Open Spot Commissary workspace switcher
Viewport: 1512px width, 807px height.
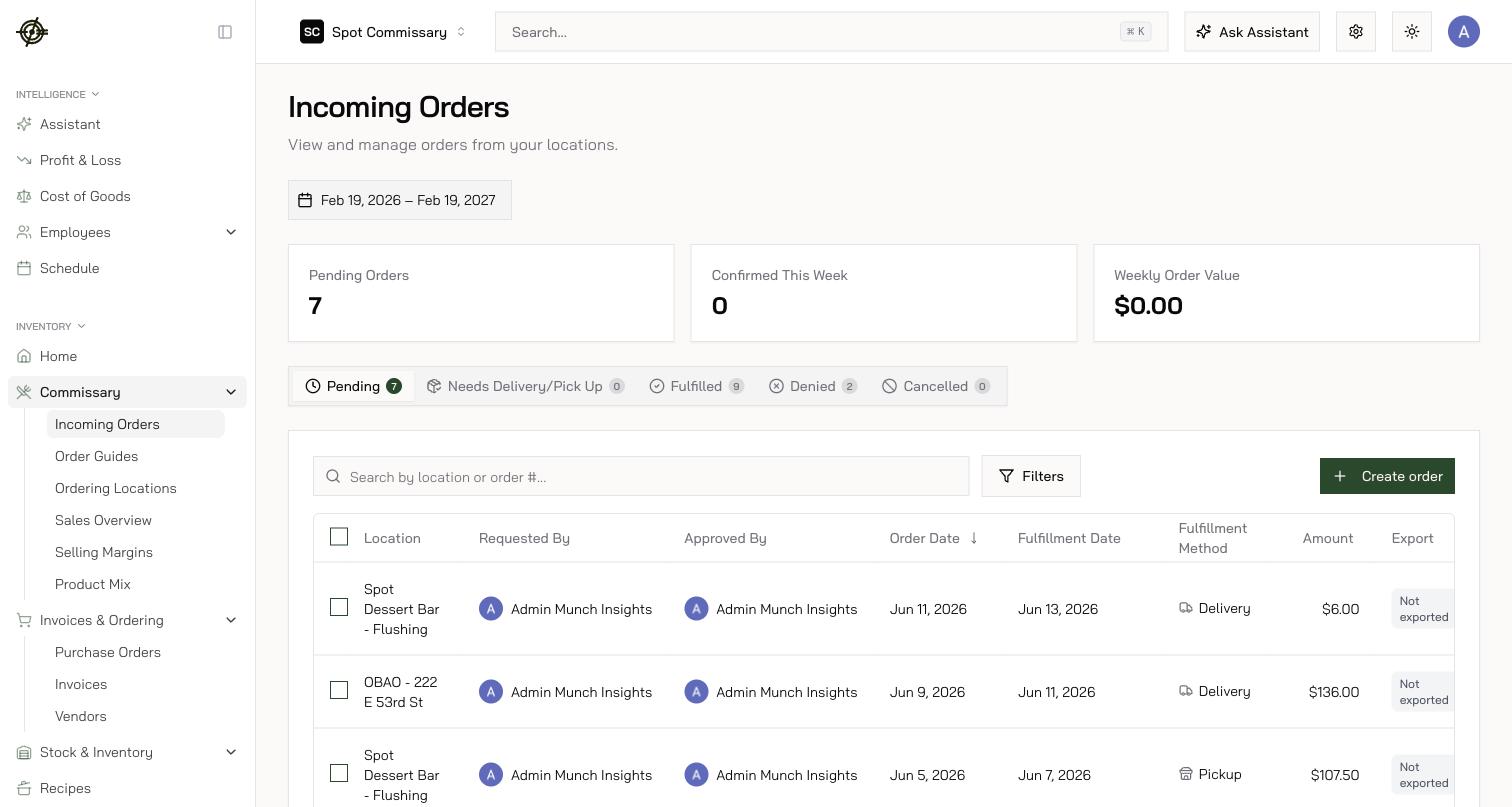tap(384, 32)
